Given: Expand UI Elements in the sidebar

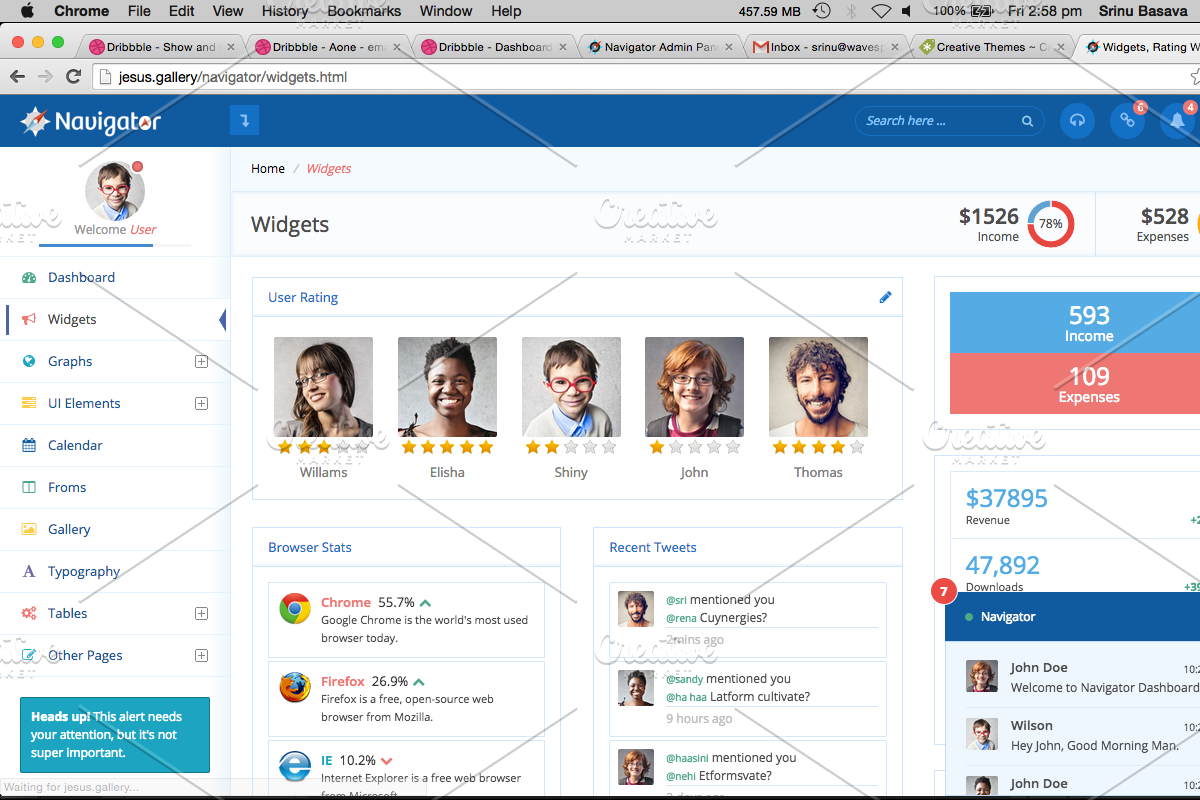Looking at the screenshot, I should 201,403.
